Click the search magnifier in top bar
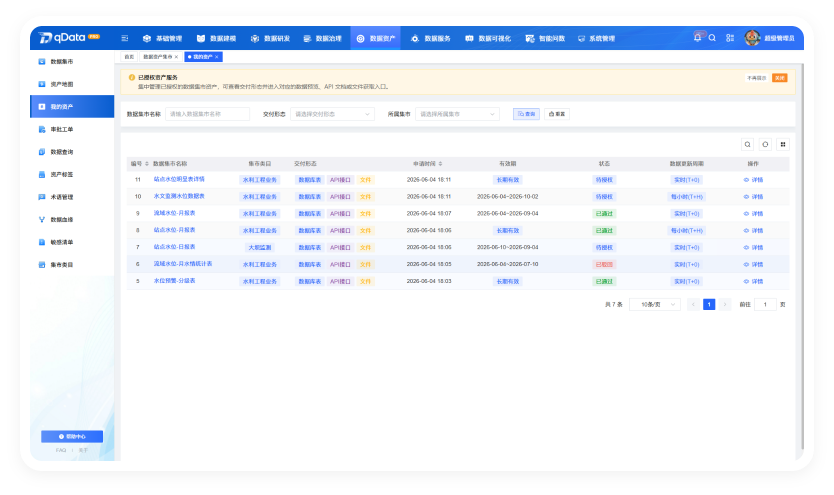The image size is (834, 495). coord(712,38)
